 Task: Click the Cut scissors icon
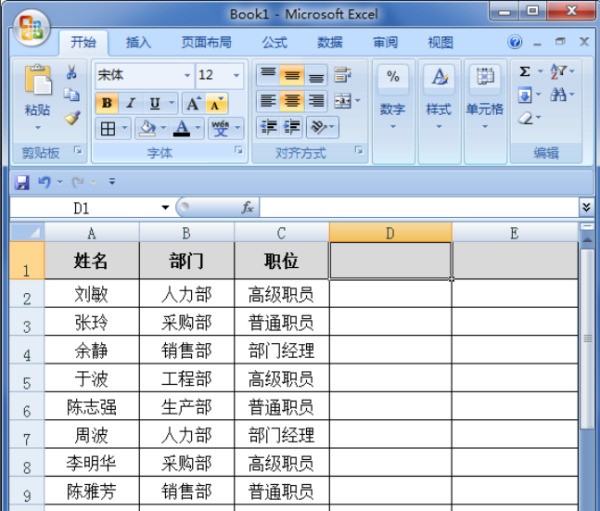pos(72,73)
